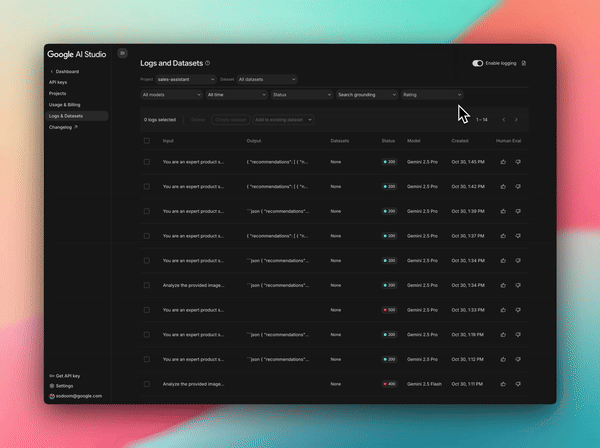Turn off the Enable logging toggle

pos(478,63)
